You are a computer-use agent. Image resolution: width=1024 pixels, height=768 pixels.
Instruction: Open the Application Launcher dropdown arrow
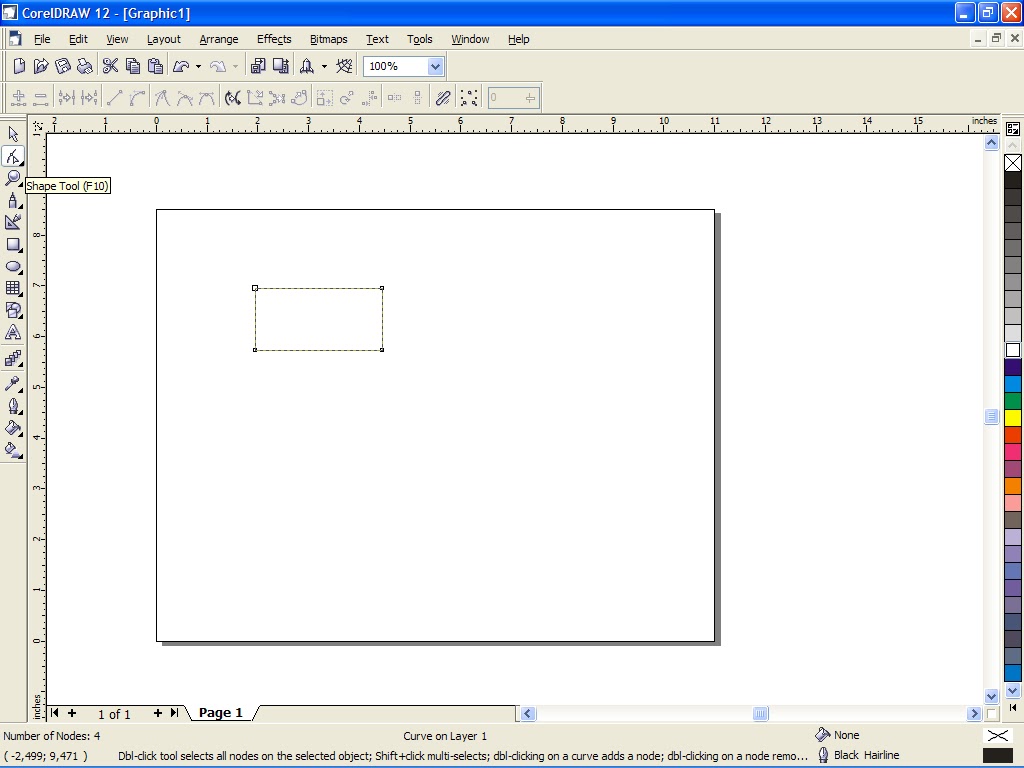pyautogui.click(x=324, y=66)
